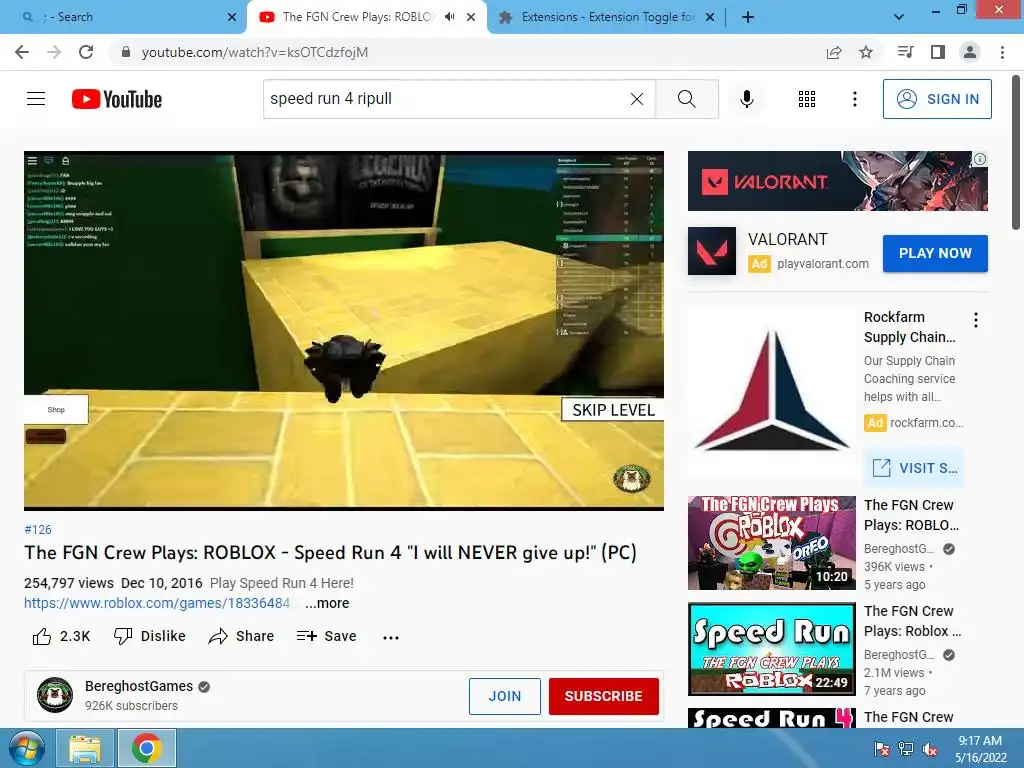Open Chrome media controls
The image size is (1024, 768).
click(x=905, y=52)
